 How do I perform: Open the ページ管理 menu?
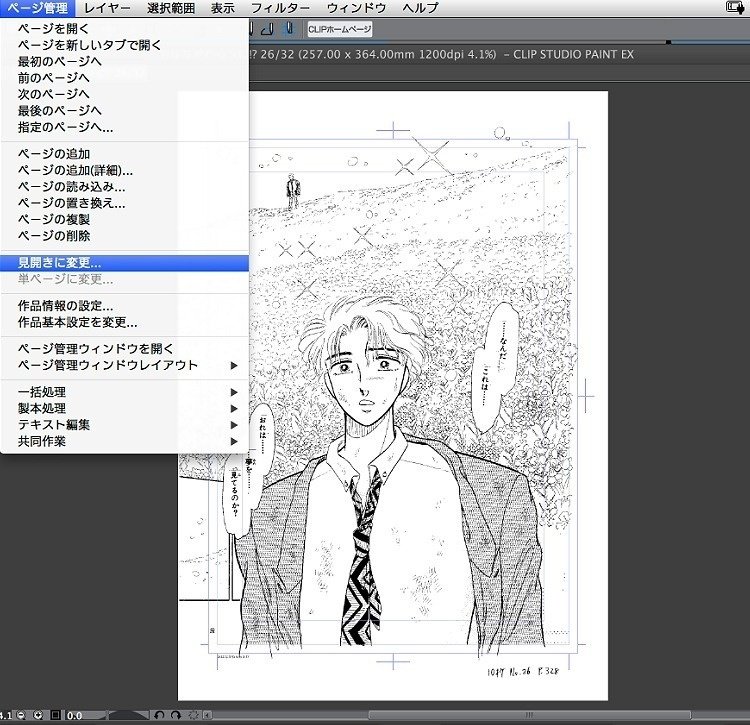click(37, 8)
